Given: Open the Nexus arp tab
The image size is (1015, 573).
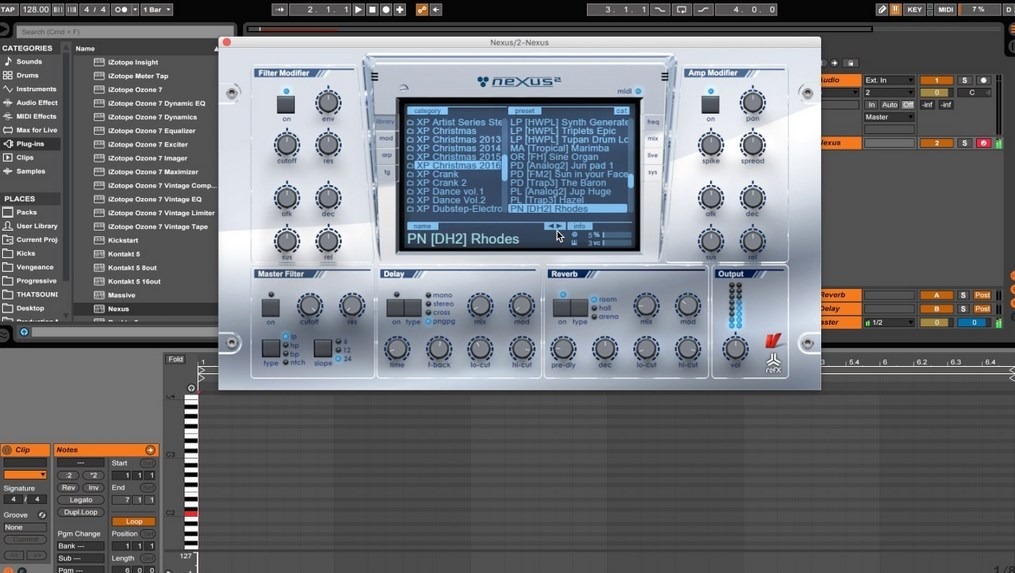Looking at the screenshot, I should (386, 155).
